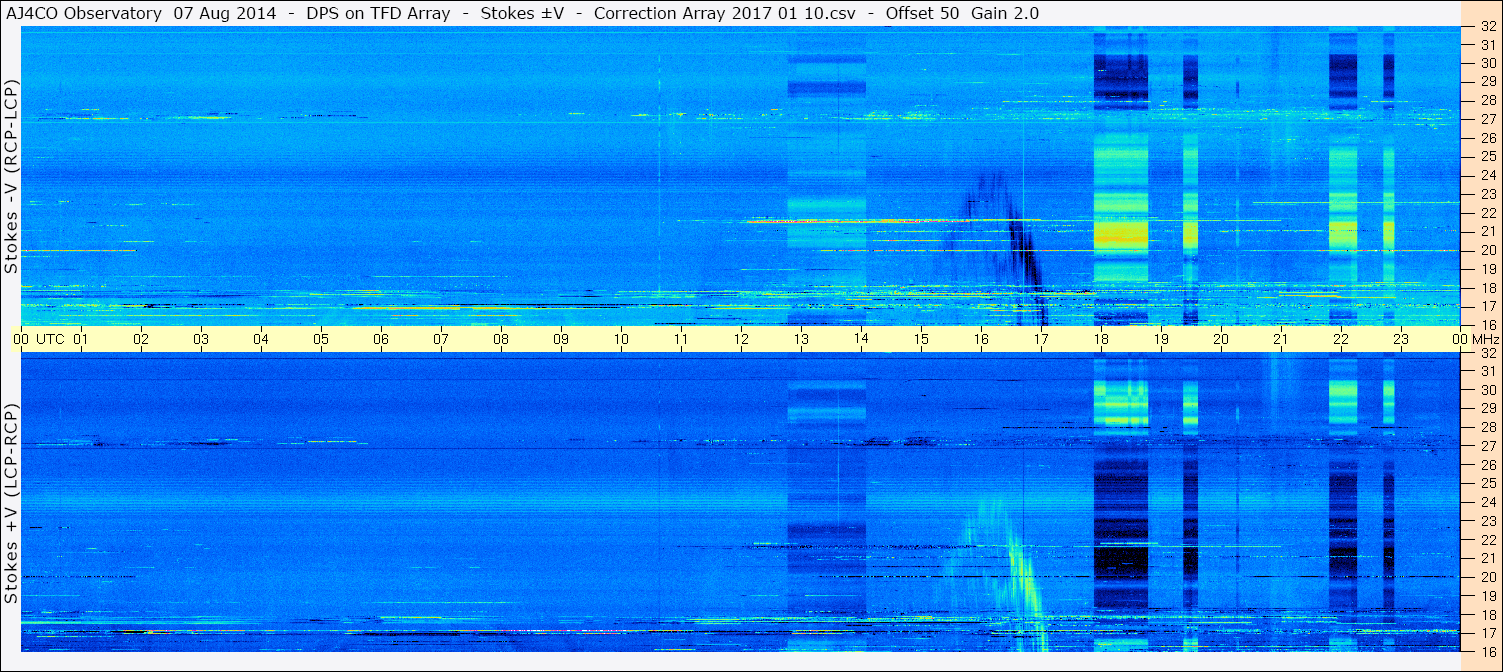The image size is (1503, 672).
Task: Click hour 22 on the UTC time axis
Action: click(x=1341, y=339)
